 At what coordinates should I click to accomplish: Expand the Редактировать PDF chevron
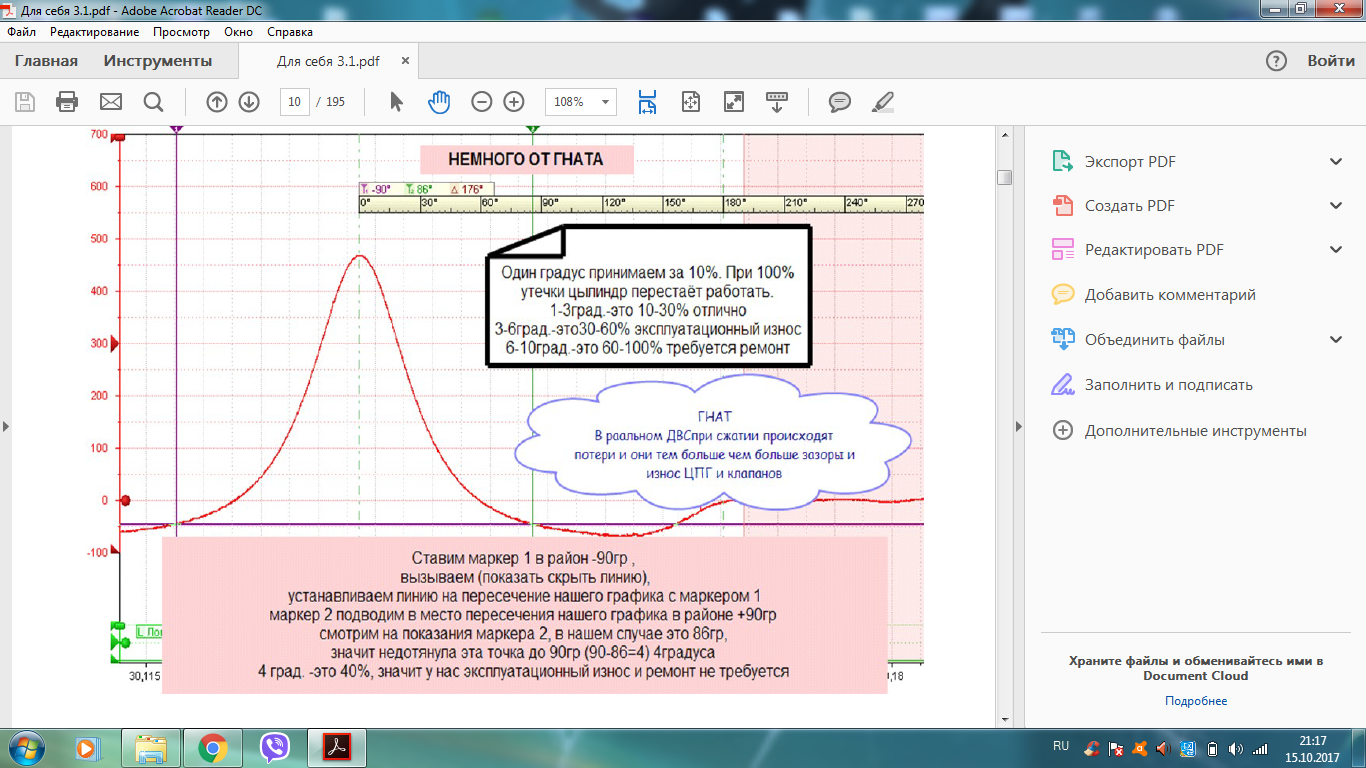pos(1336,250)
